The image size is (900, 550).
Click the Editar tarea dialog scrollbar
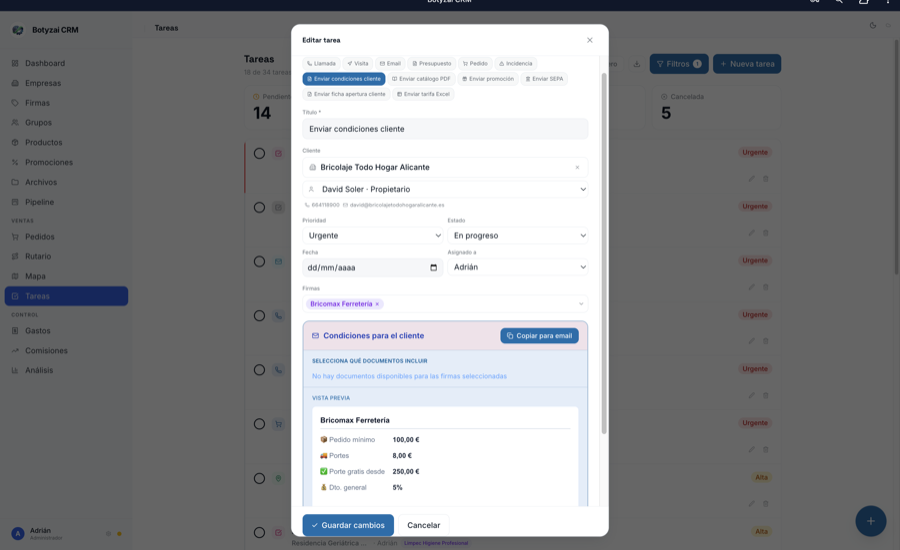pyautogui.click(x=604, y=253)
